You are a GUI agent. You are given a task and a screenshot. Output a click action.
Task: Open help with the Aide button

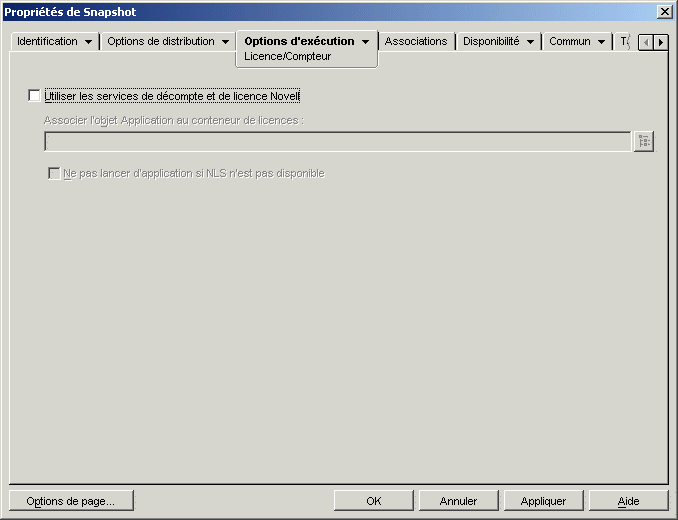(628, 501)
